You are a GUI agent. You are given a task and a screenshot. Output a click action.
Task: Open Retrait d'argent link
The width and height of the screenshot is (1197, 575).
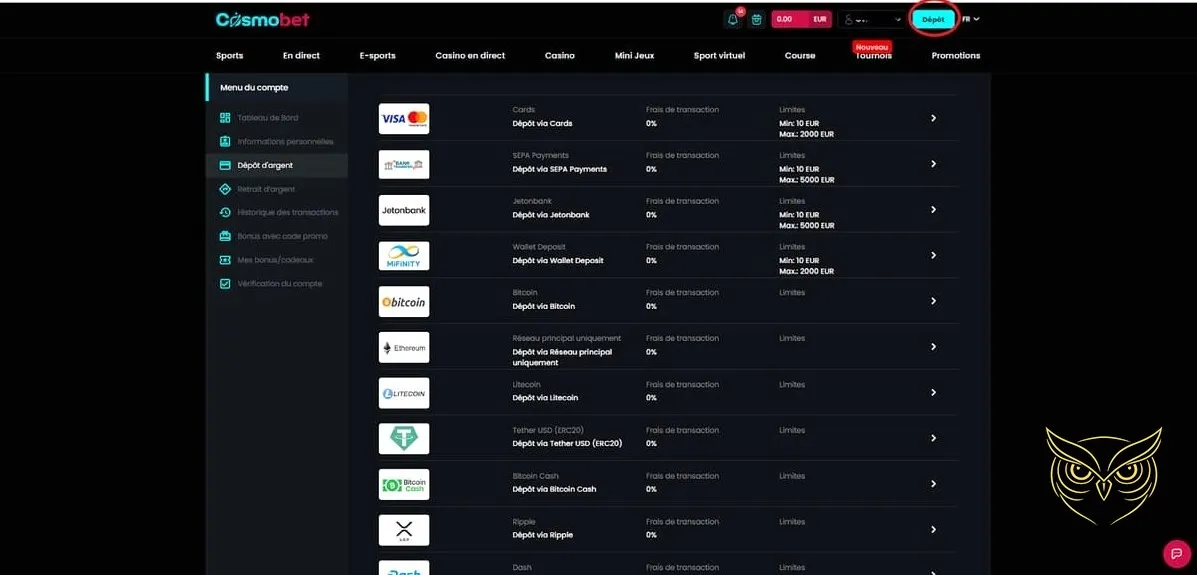[x=266, y=189]
